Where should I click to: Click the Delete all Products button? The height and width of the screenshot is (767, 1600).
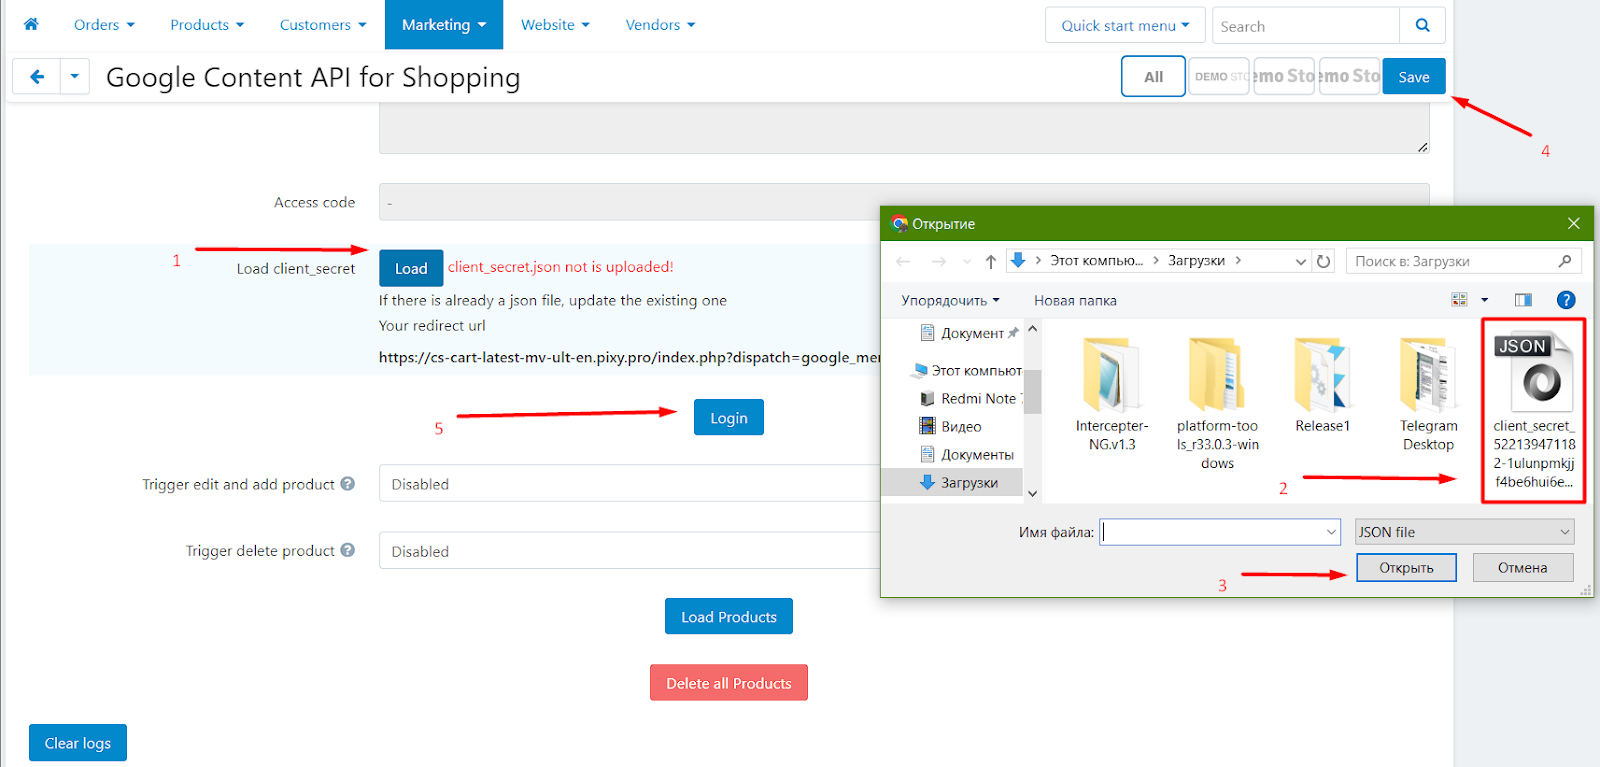[x=729, y=682]
